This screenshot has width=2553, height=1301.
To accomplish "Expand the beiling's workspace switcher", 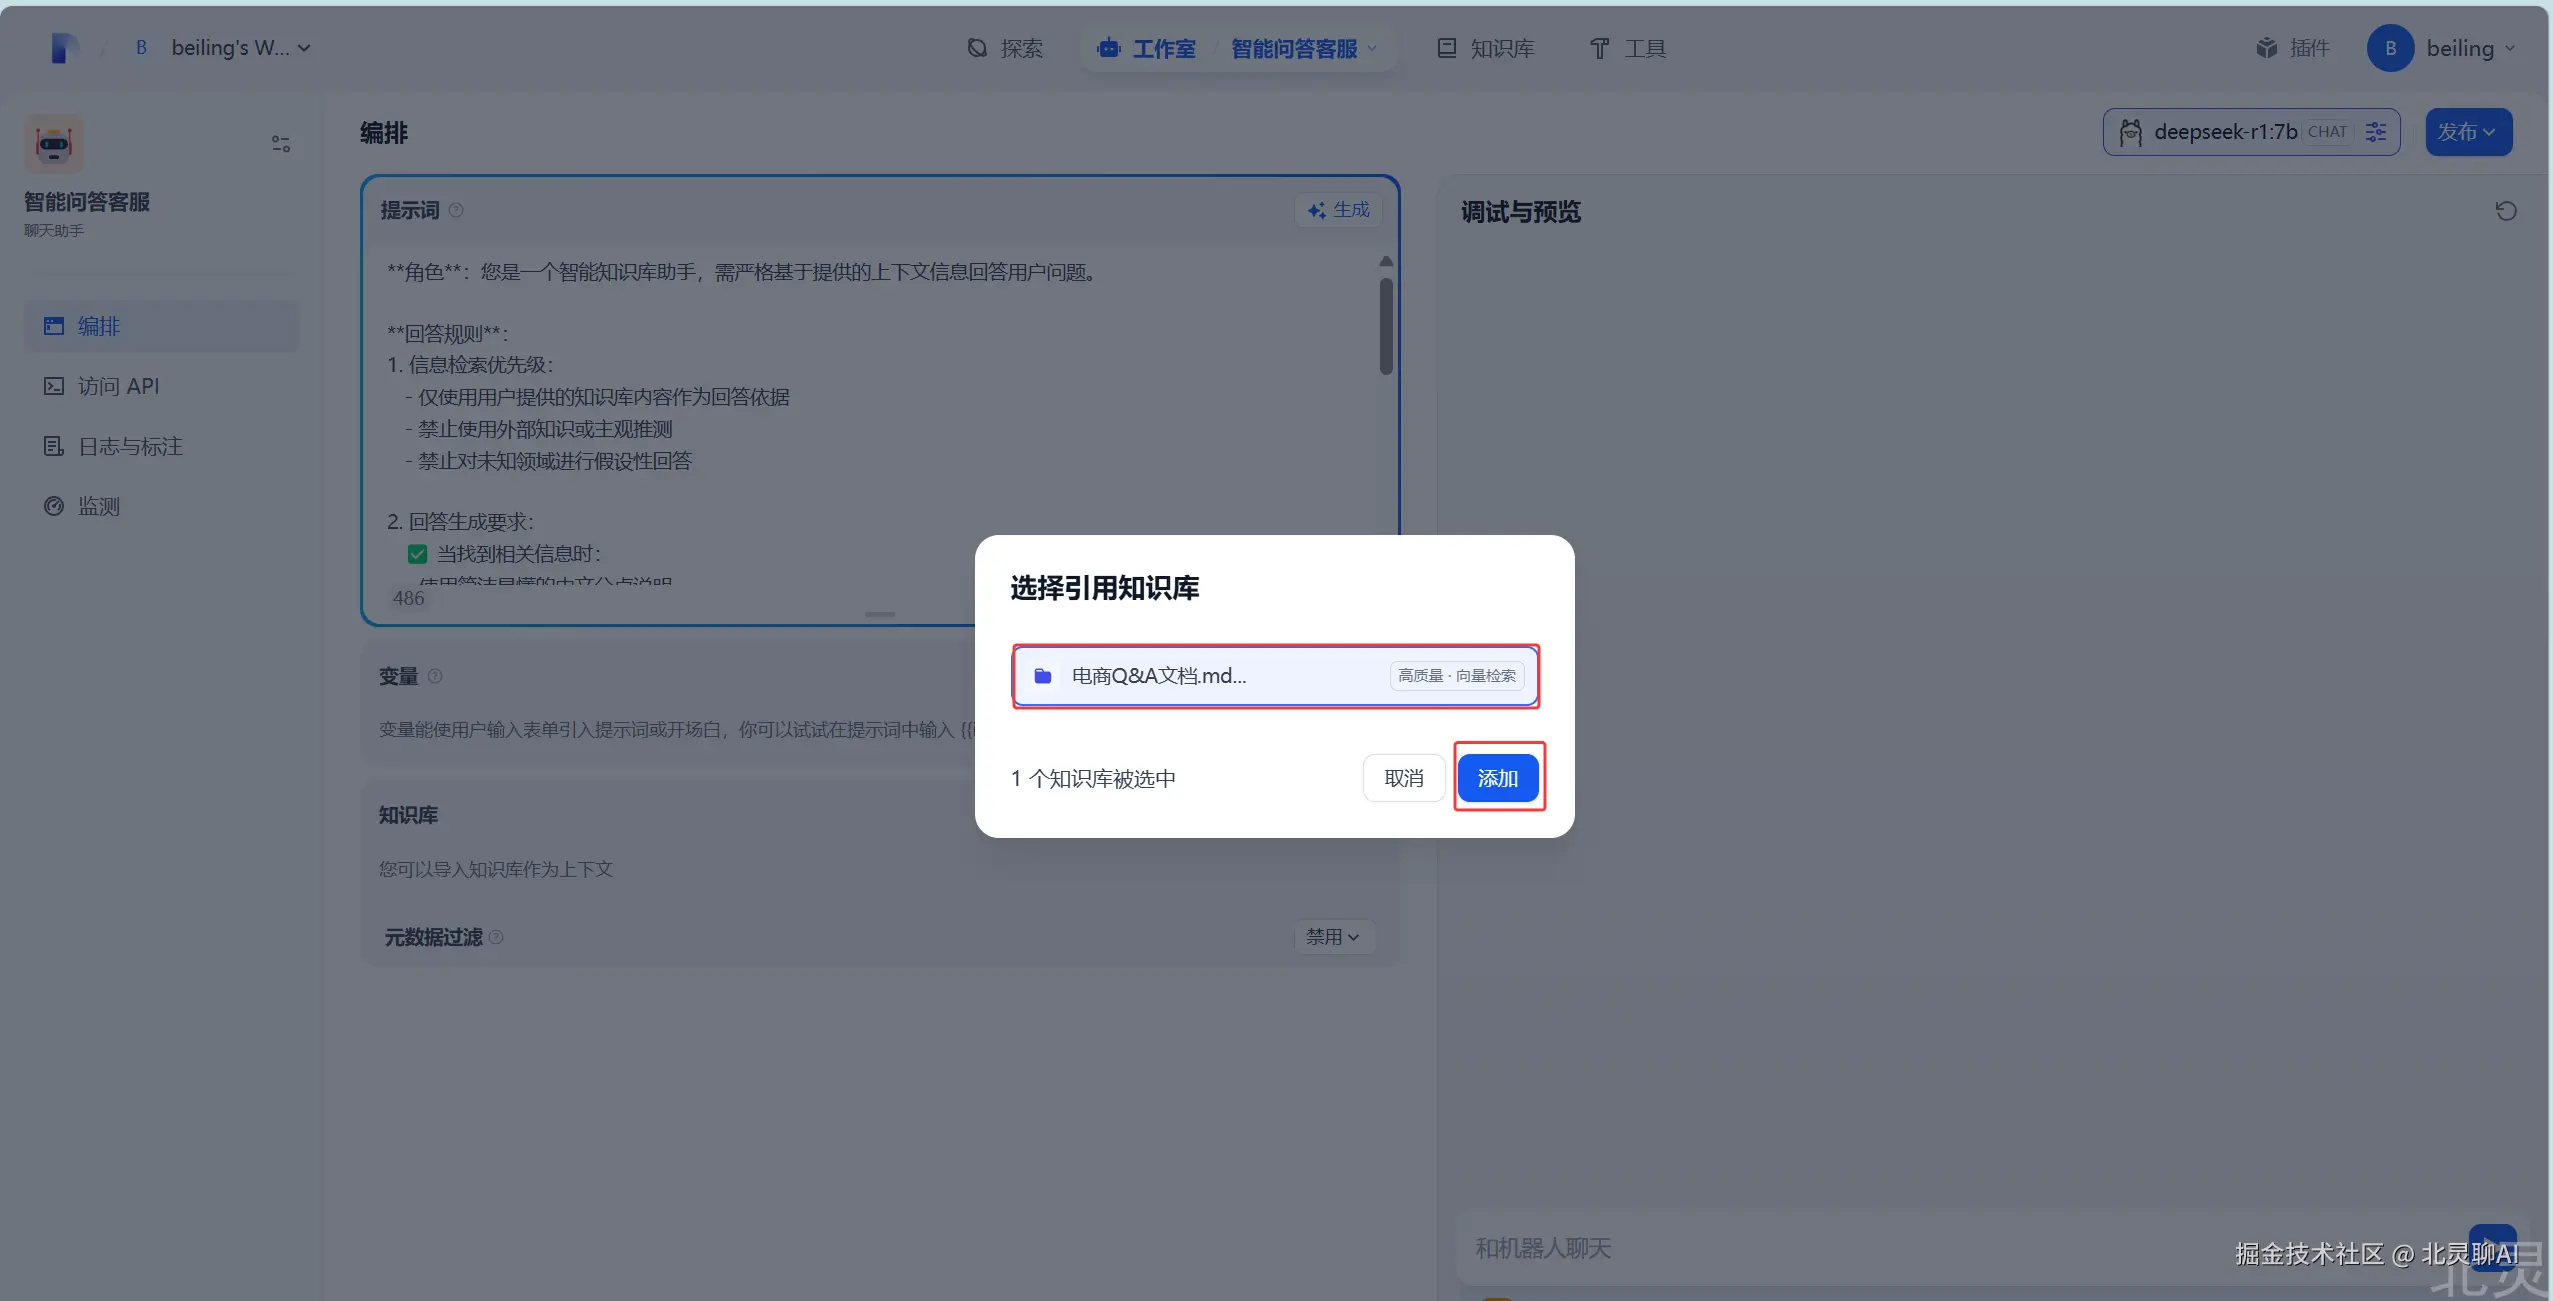I will pos(240,48).
